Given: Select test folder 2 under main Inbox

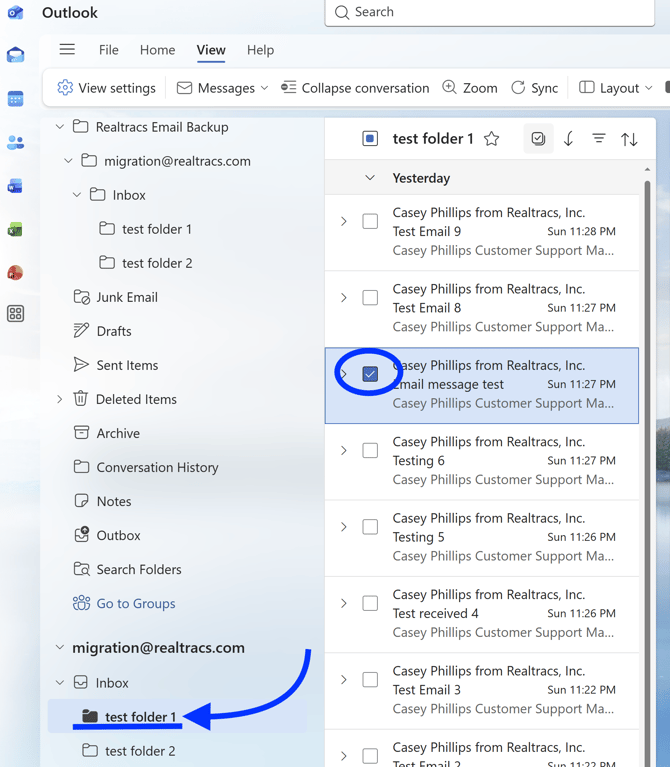Looking at the screenshot, I should [129, 751].
